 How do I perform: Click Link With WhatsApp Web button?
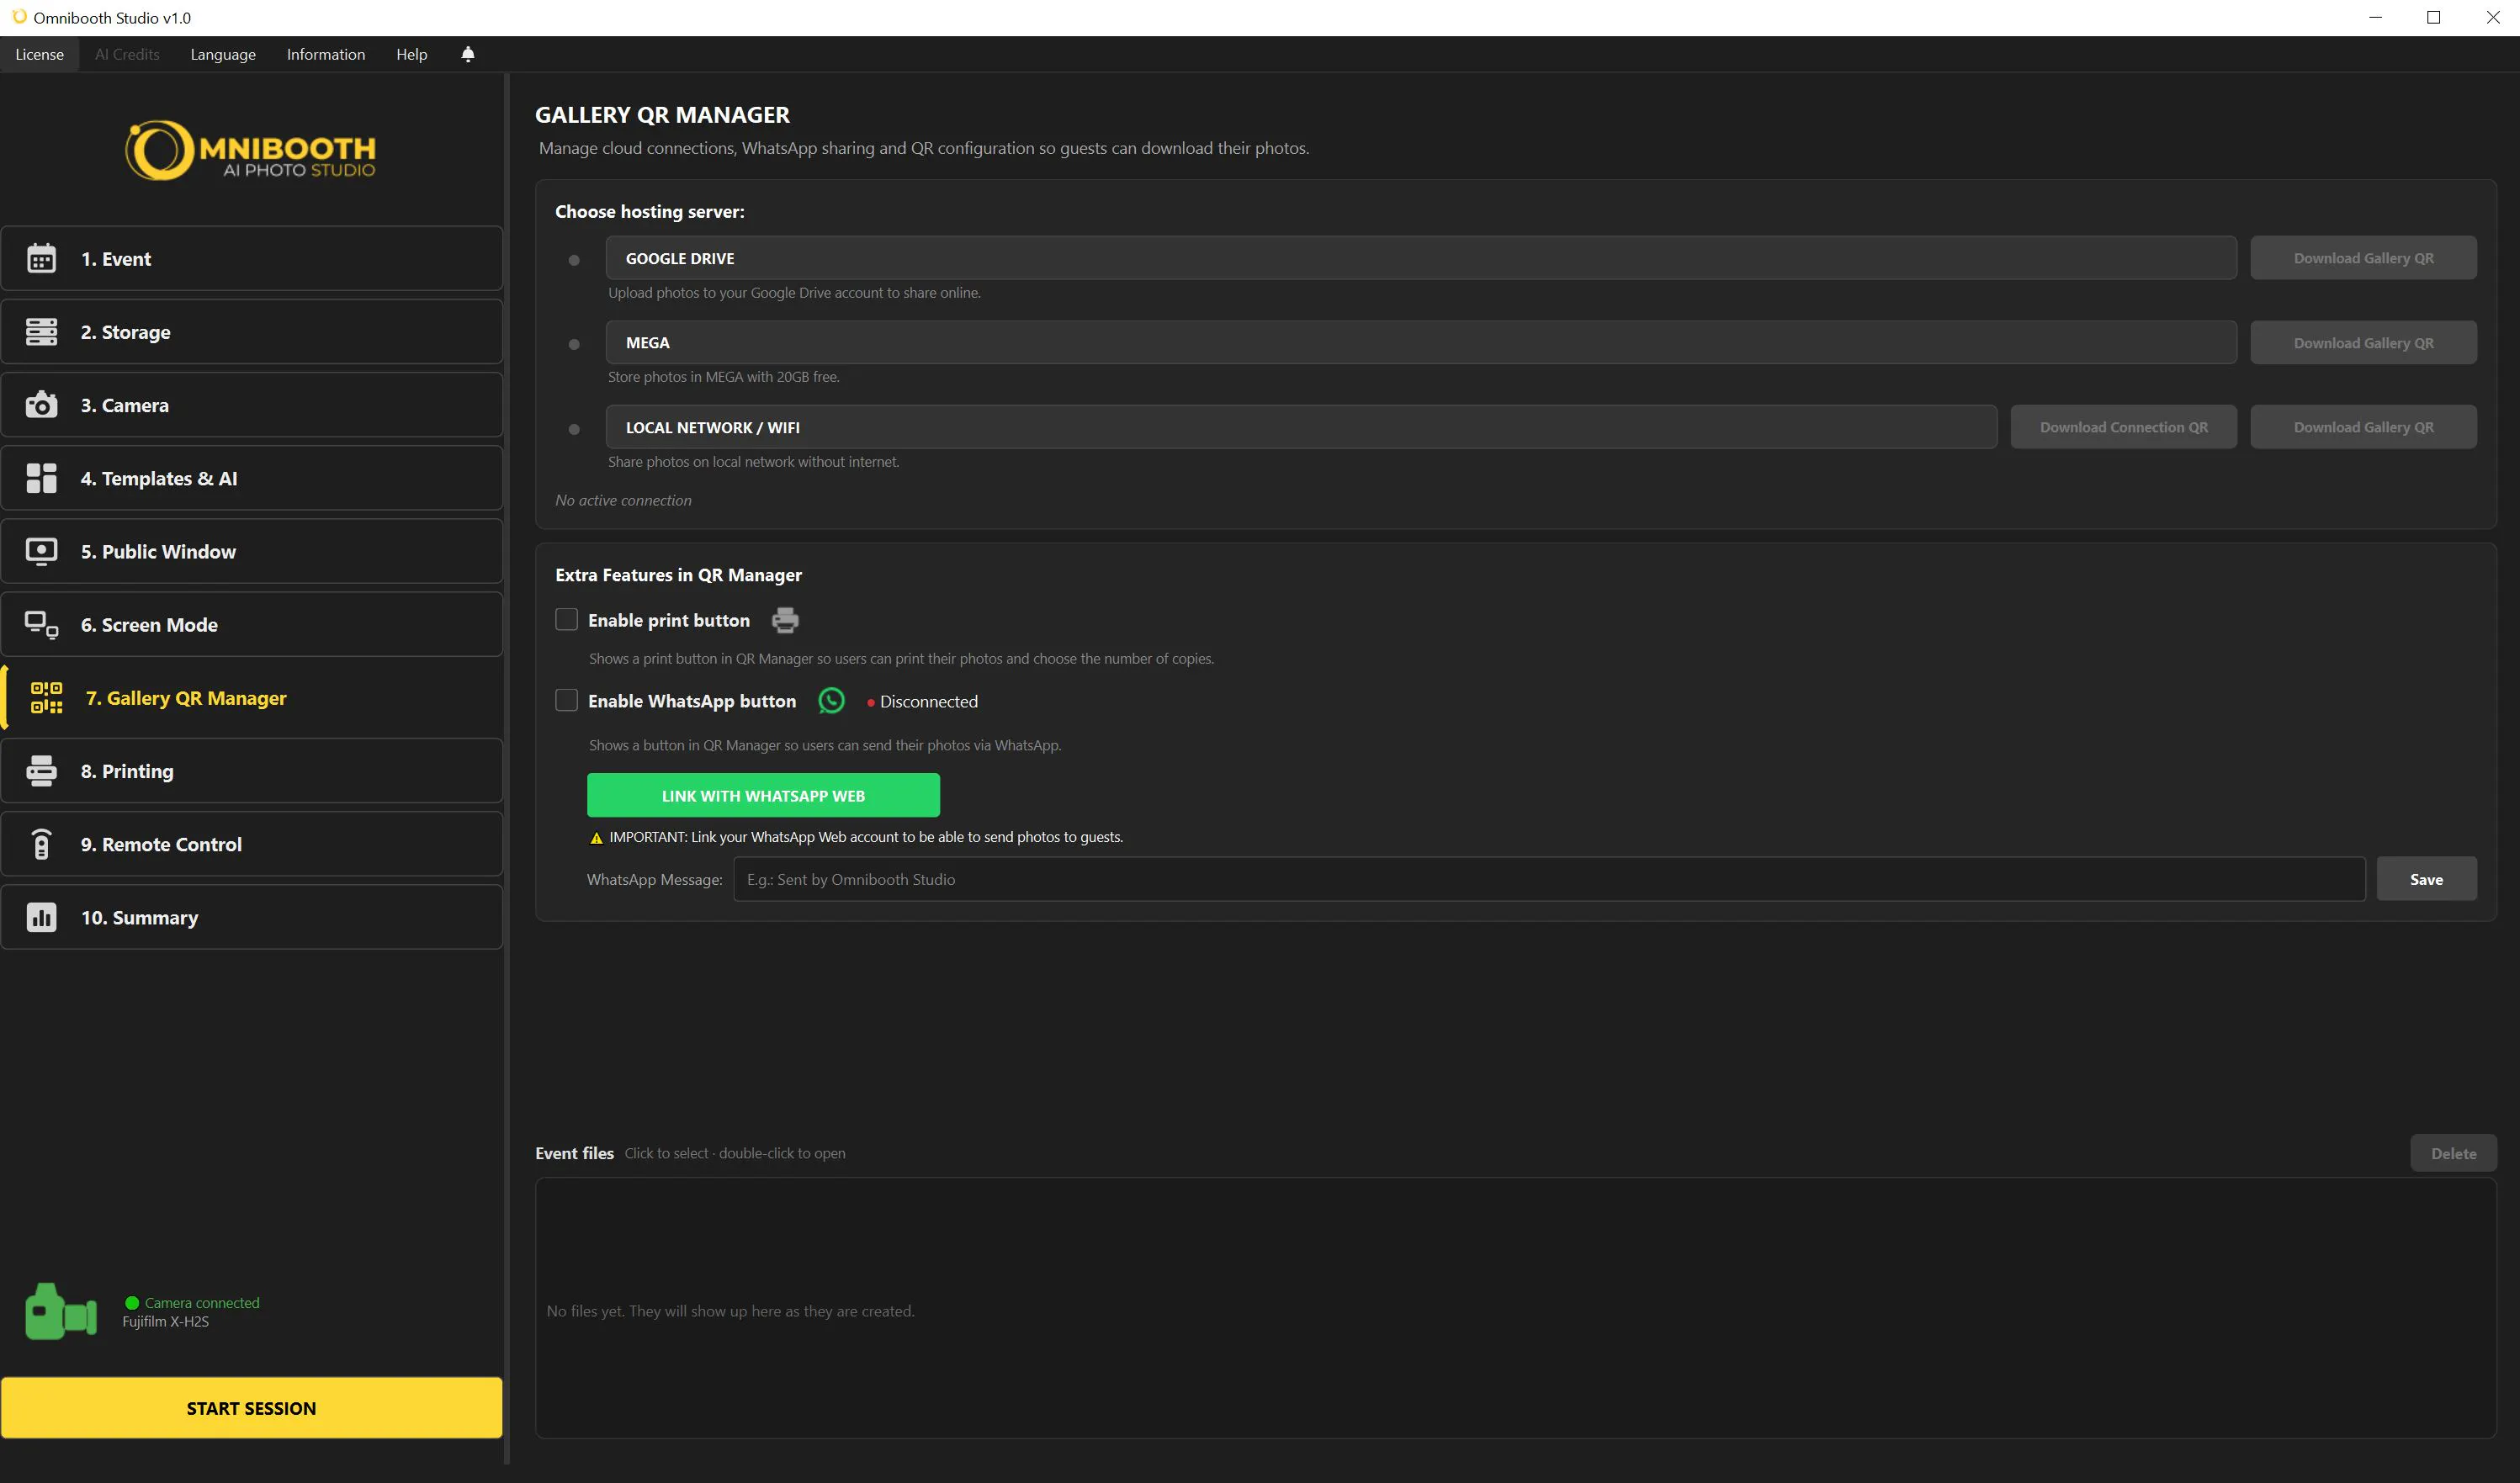click(763, 796)
